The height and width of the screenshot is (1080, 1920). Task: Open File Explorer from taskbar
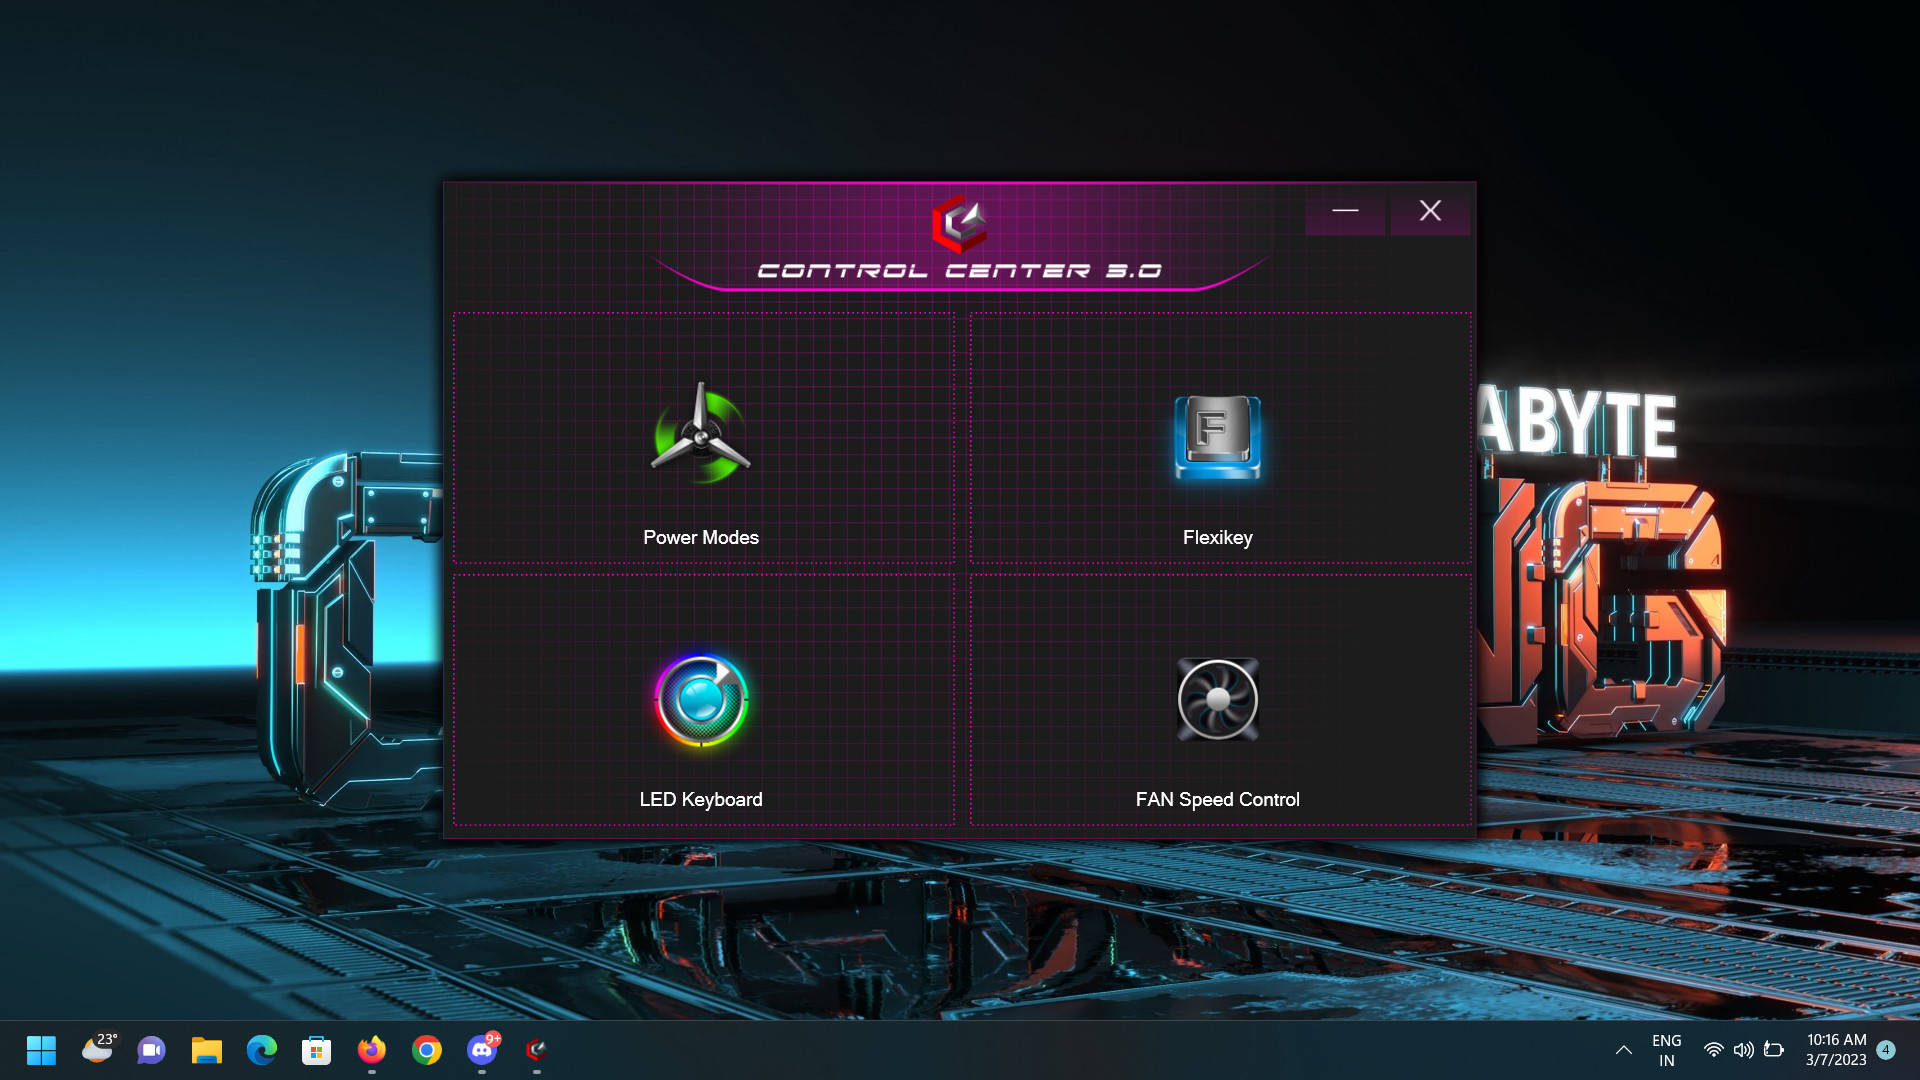206,1050
